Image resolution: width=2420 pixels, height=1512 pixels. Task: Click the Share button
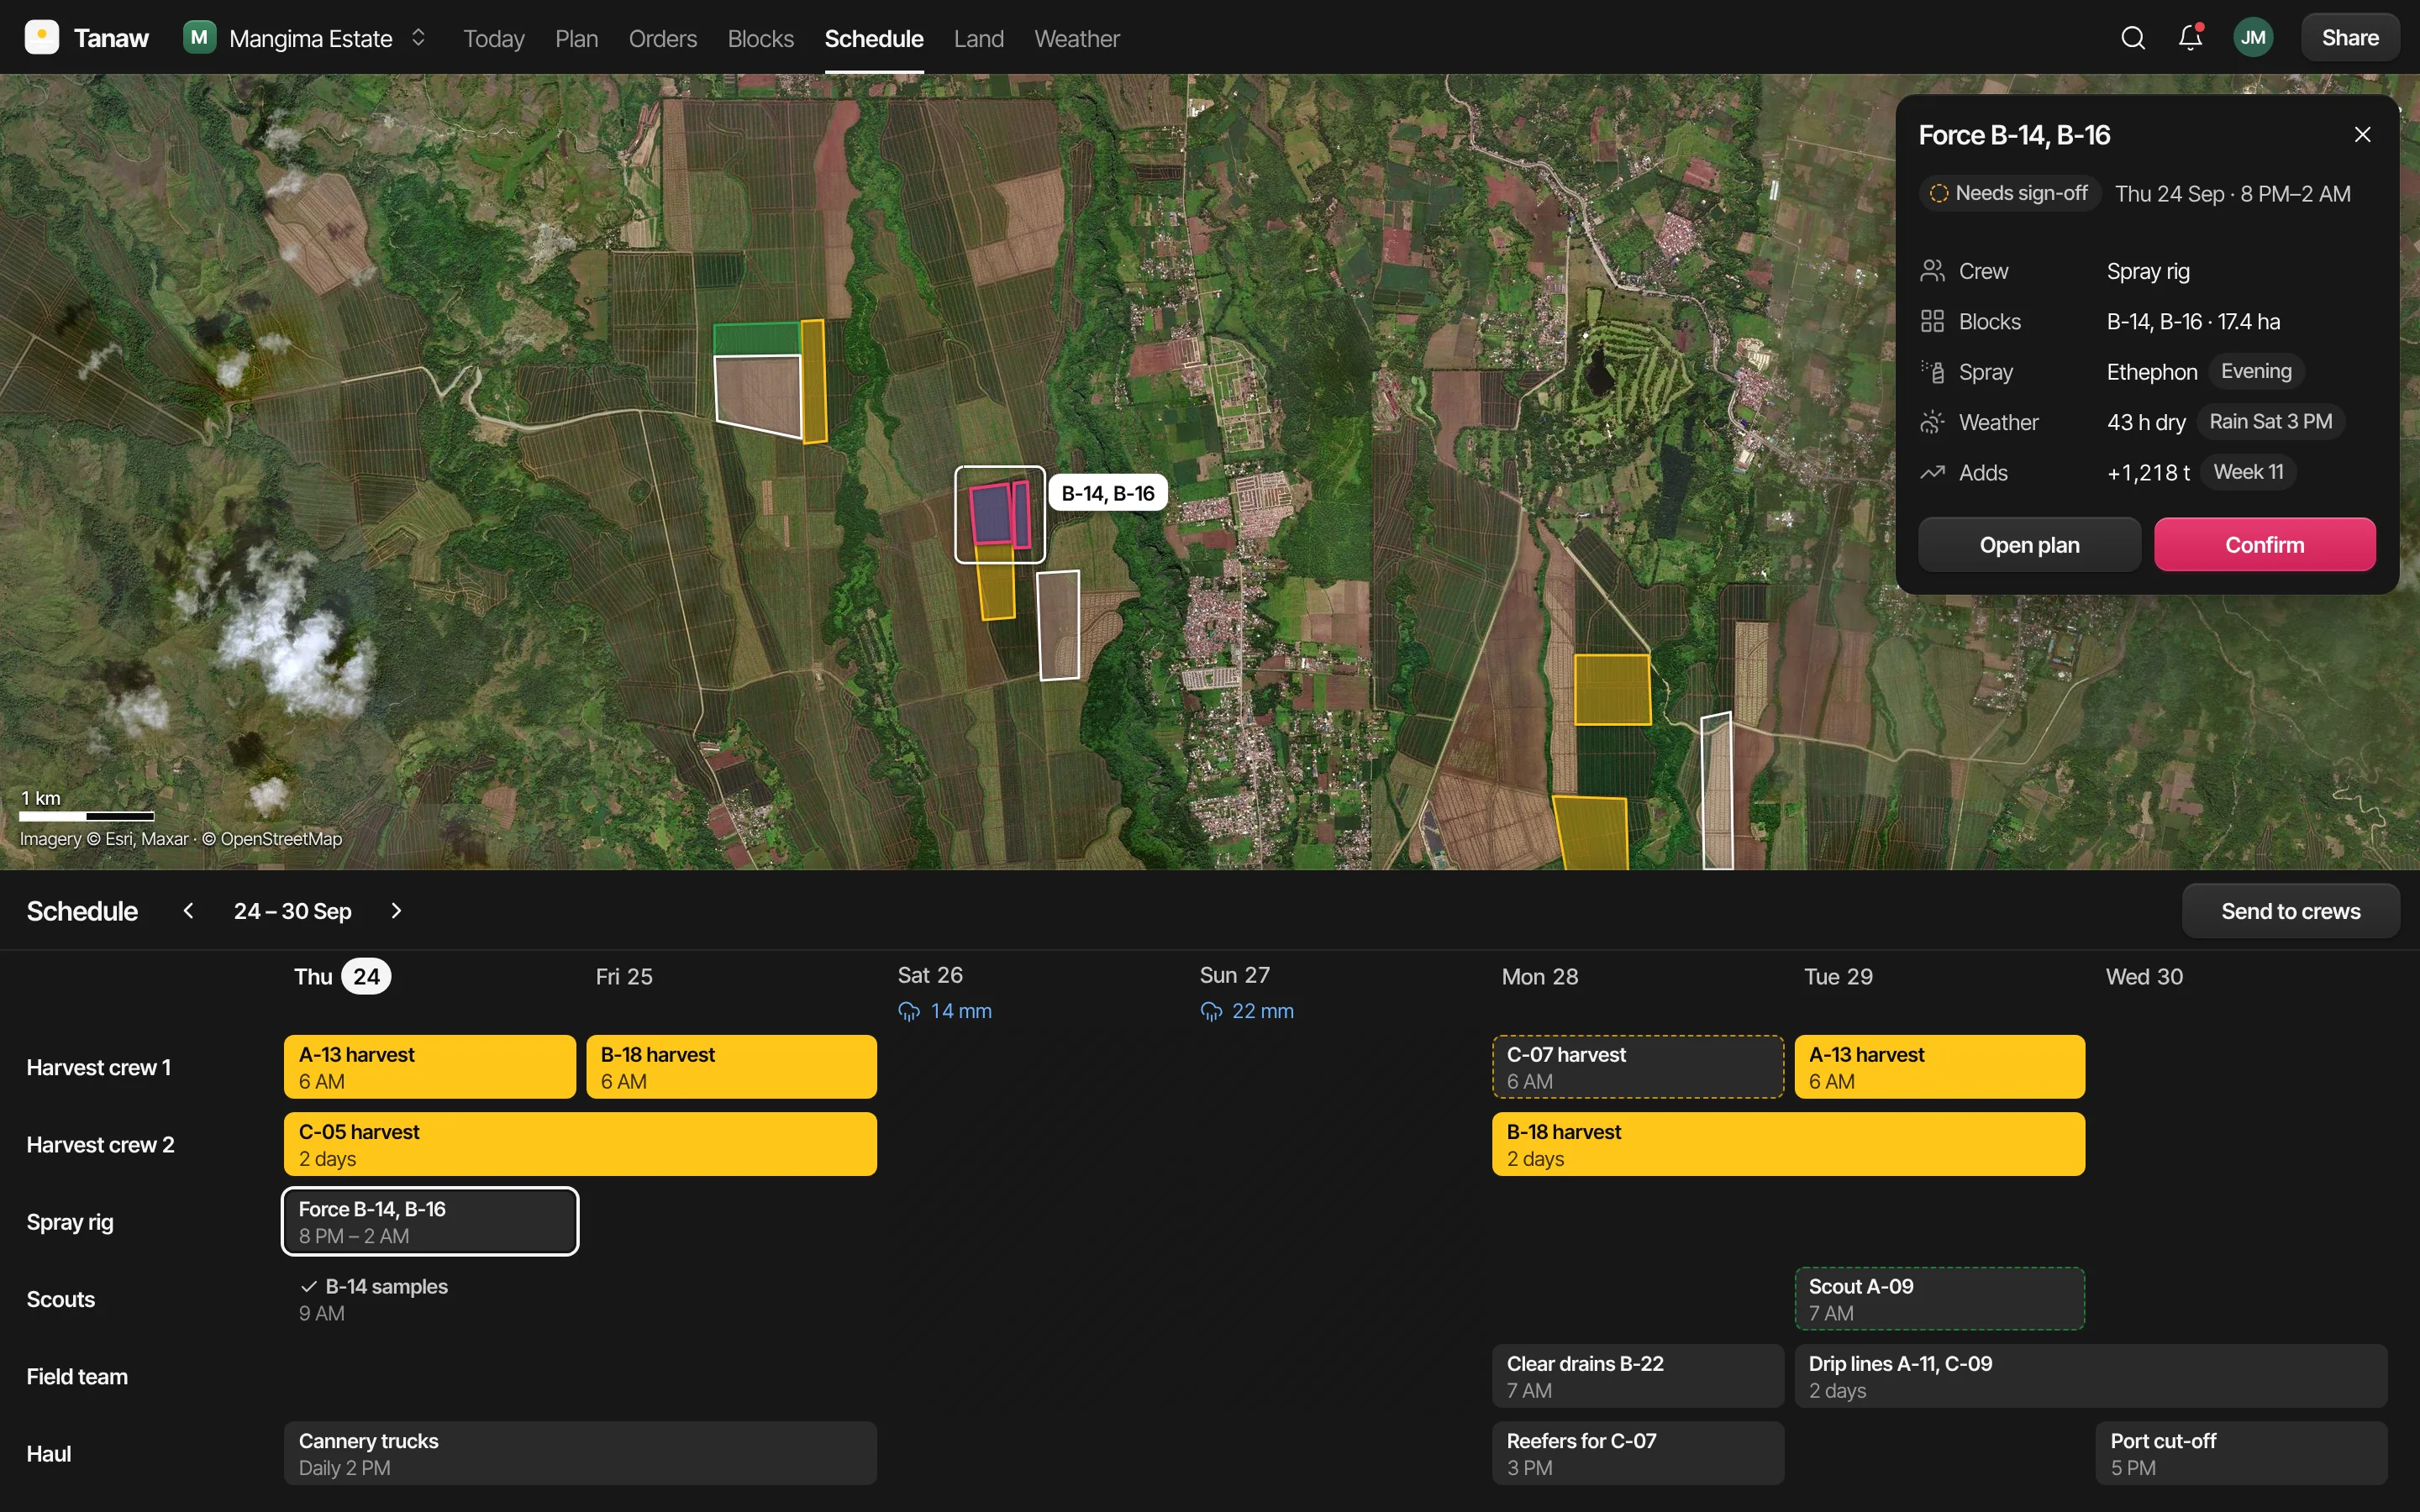2350,38
